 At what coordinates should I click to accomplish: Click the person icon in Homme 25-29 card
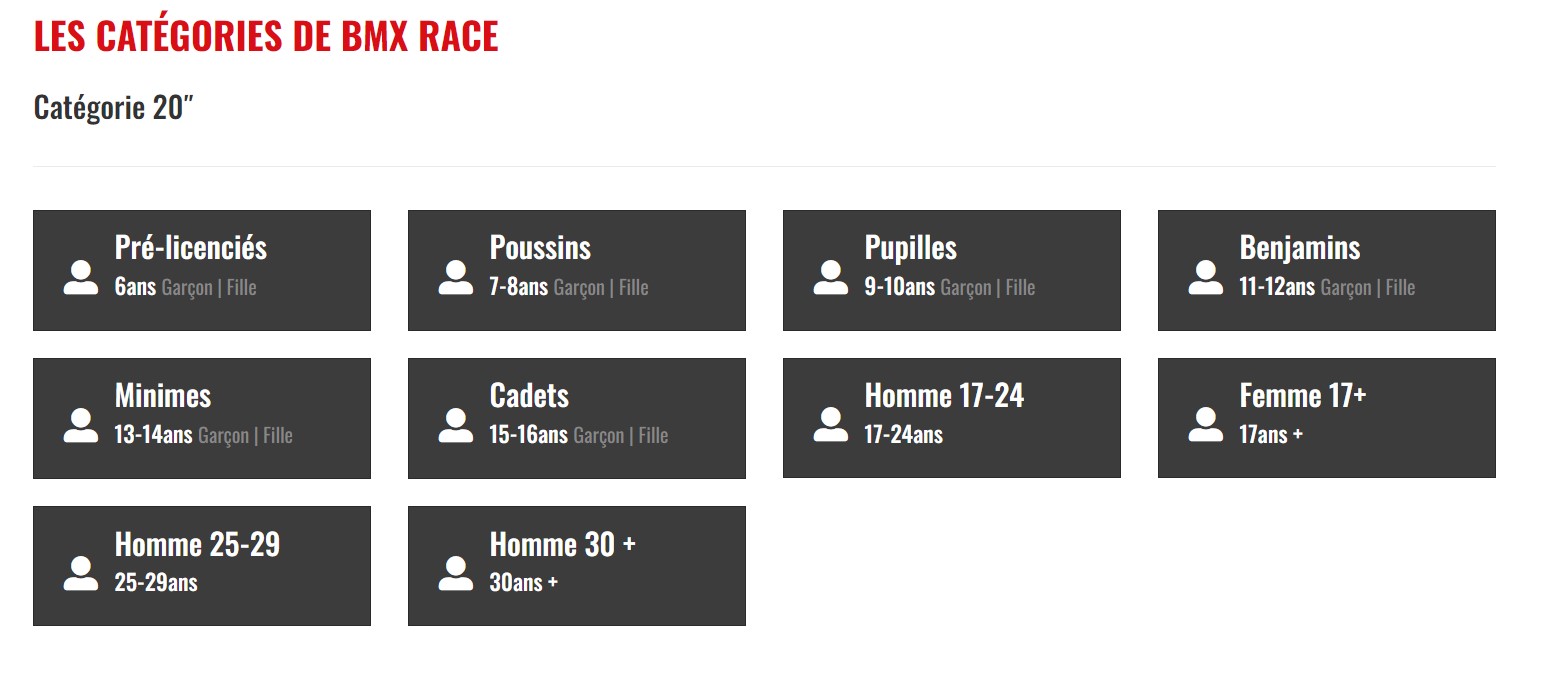(81, 574)
